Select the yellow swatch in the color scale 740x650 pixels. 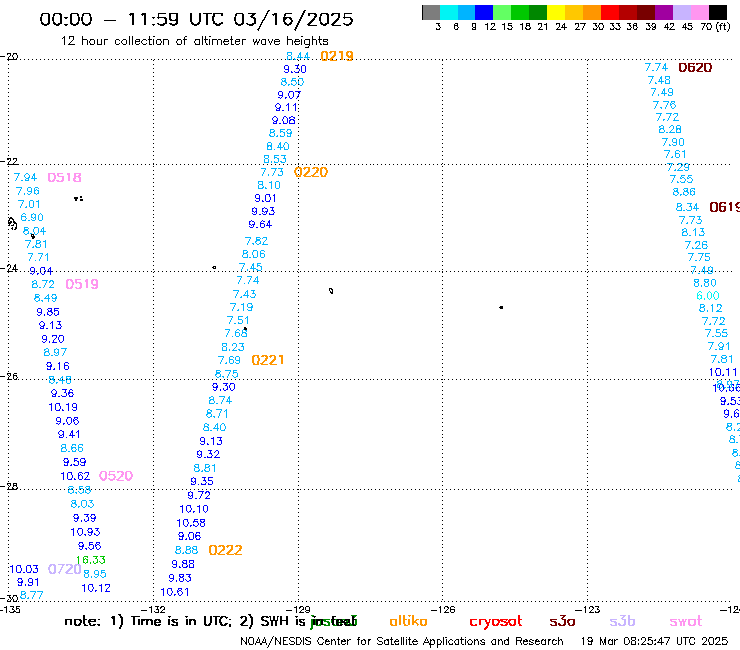coord(556,12)
